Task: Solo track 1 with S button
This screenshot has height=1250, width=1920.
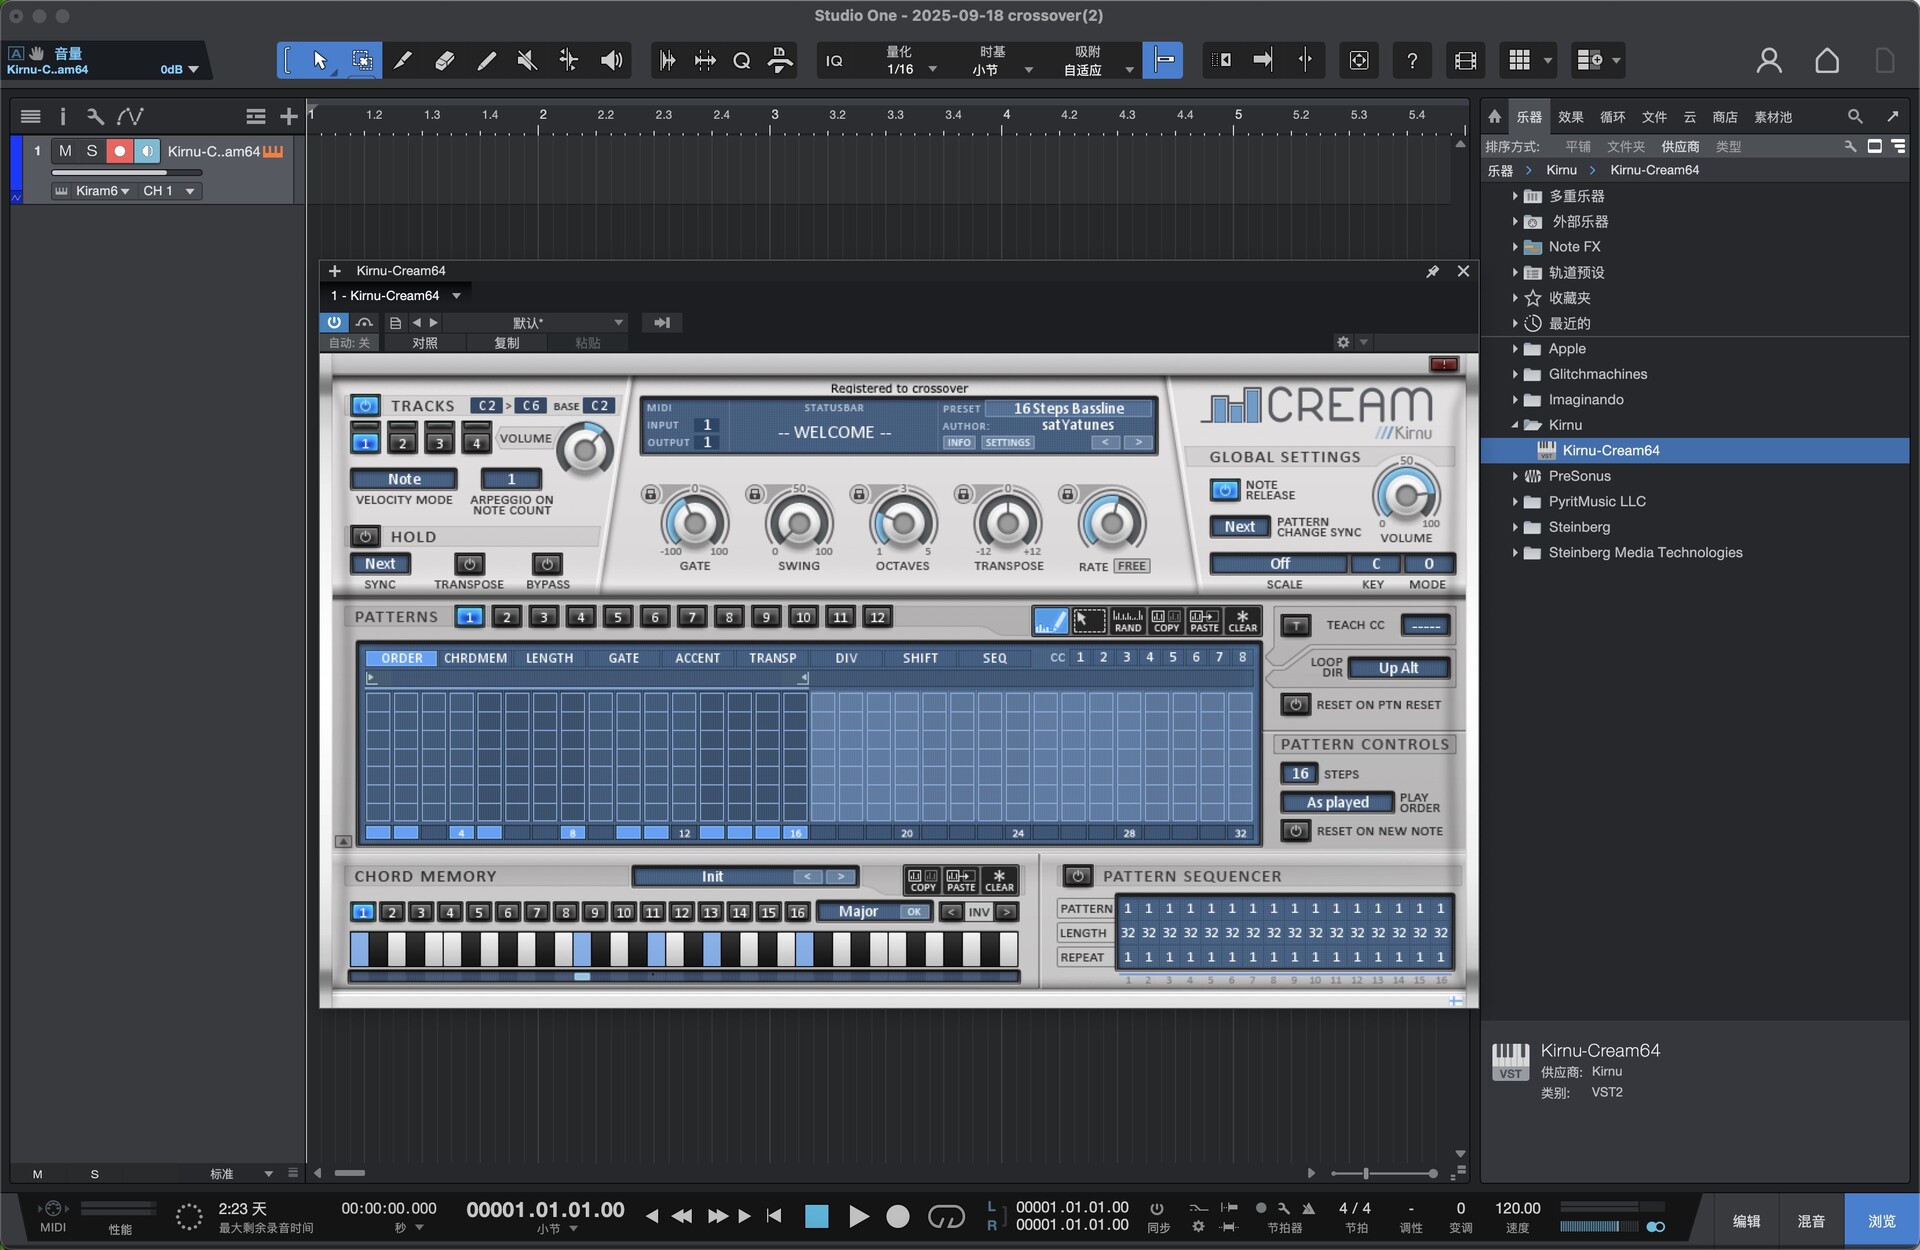Action: (x=92, y=151)
